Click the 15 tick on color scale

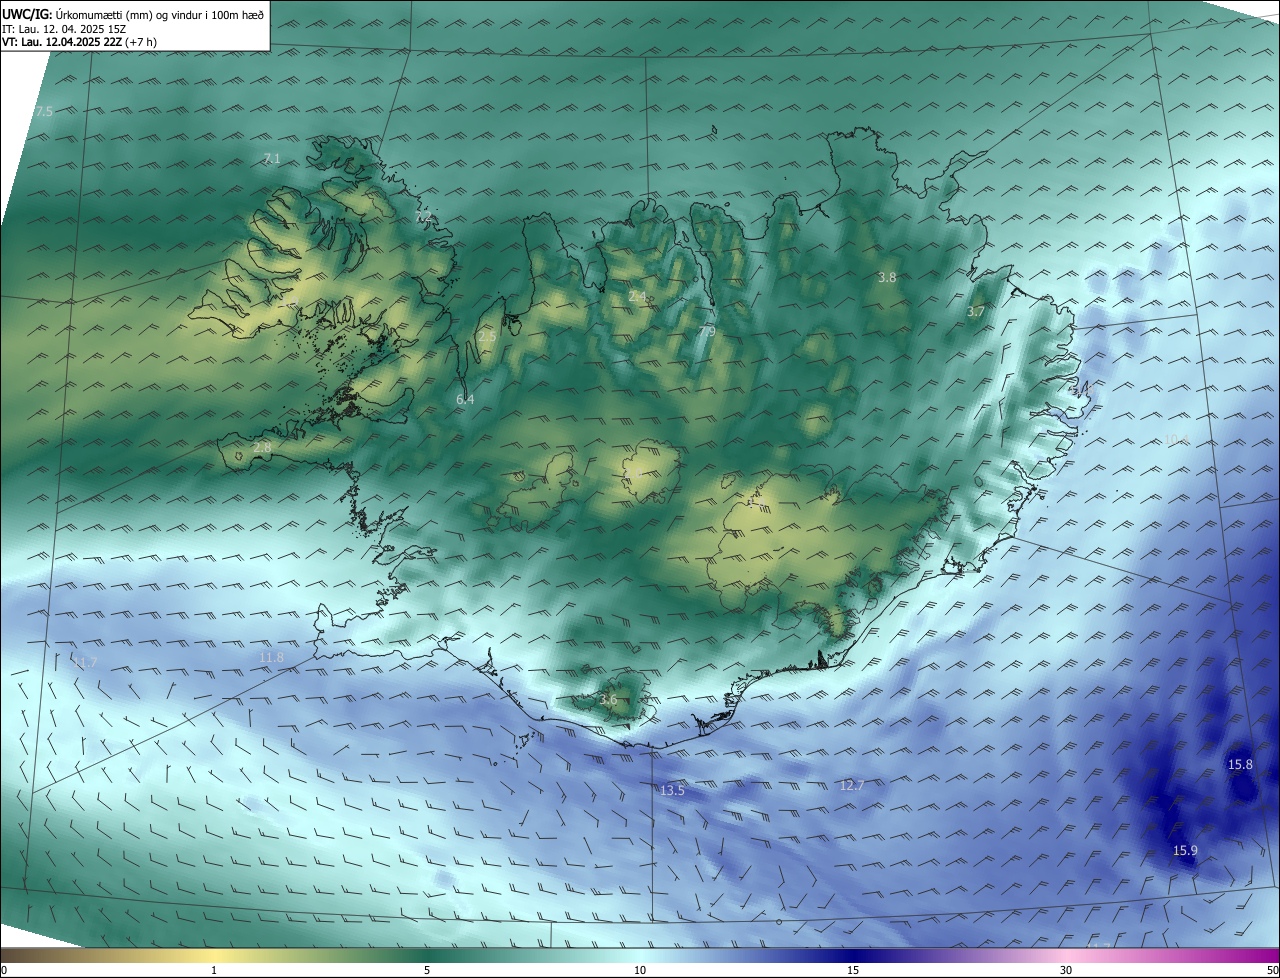coord(853,970)
